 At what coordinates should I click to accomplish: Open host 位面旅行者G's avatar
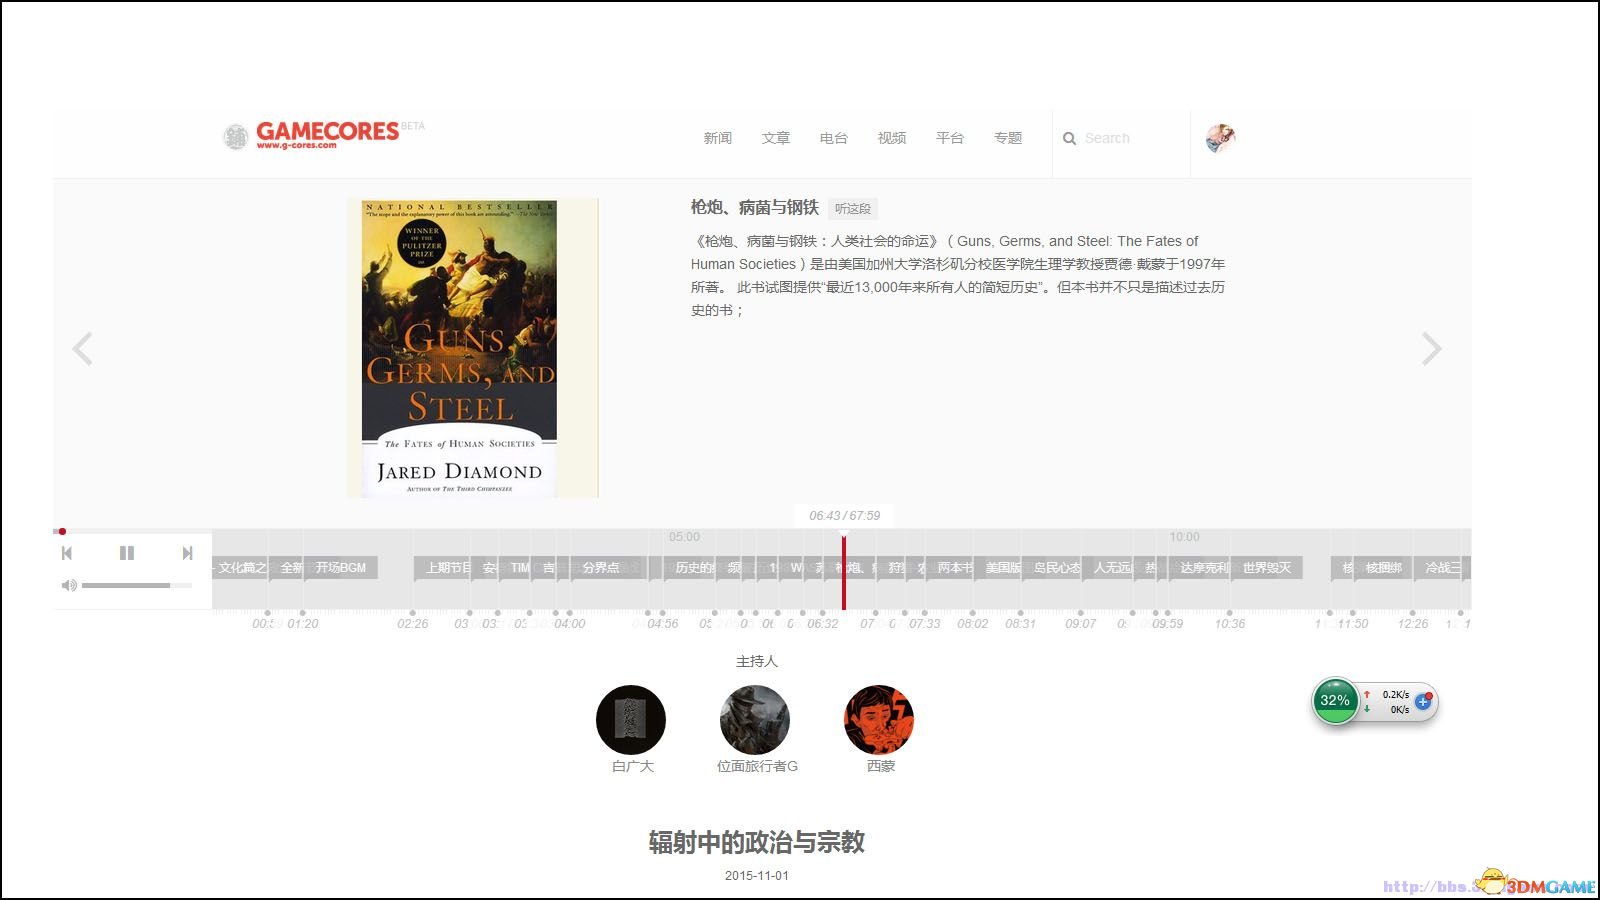[x=755, y=720]
